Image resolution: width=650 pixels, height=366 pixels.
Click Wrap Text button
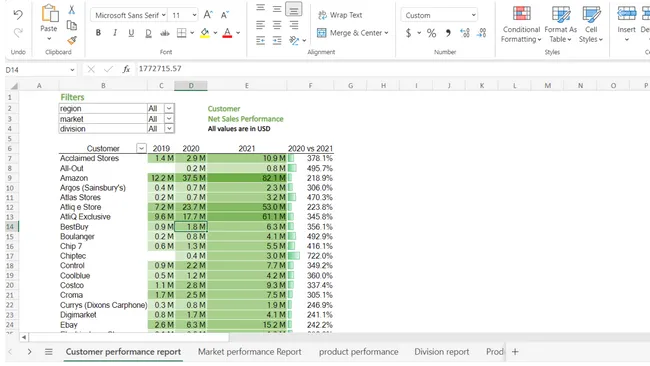tap(340, 15)
